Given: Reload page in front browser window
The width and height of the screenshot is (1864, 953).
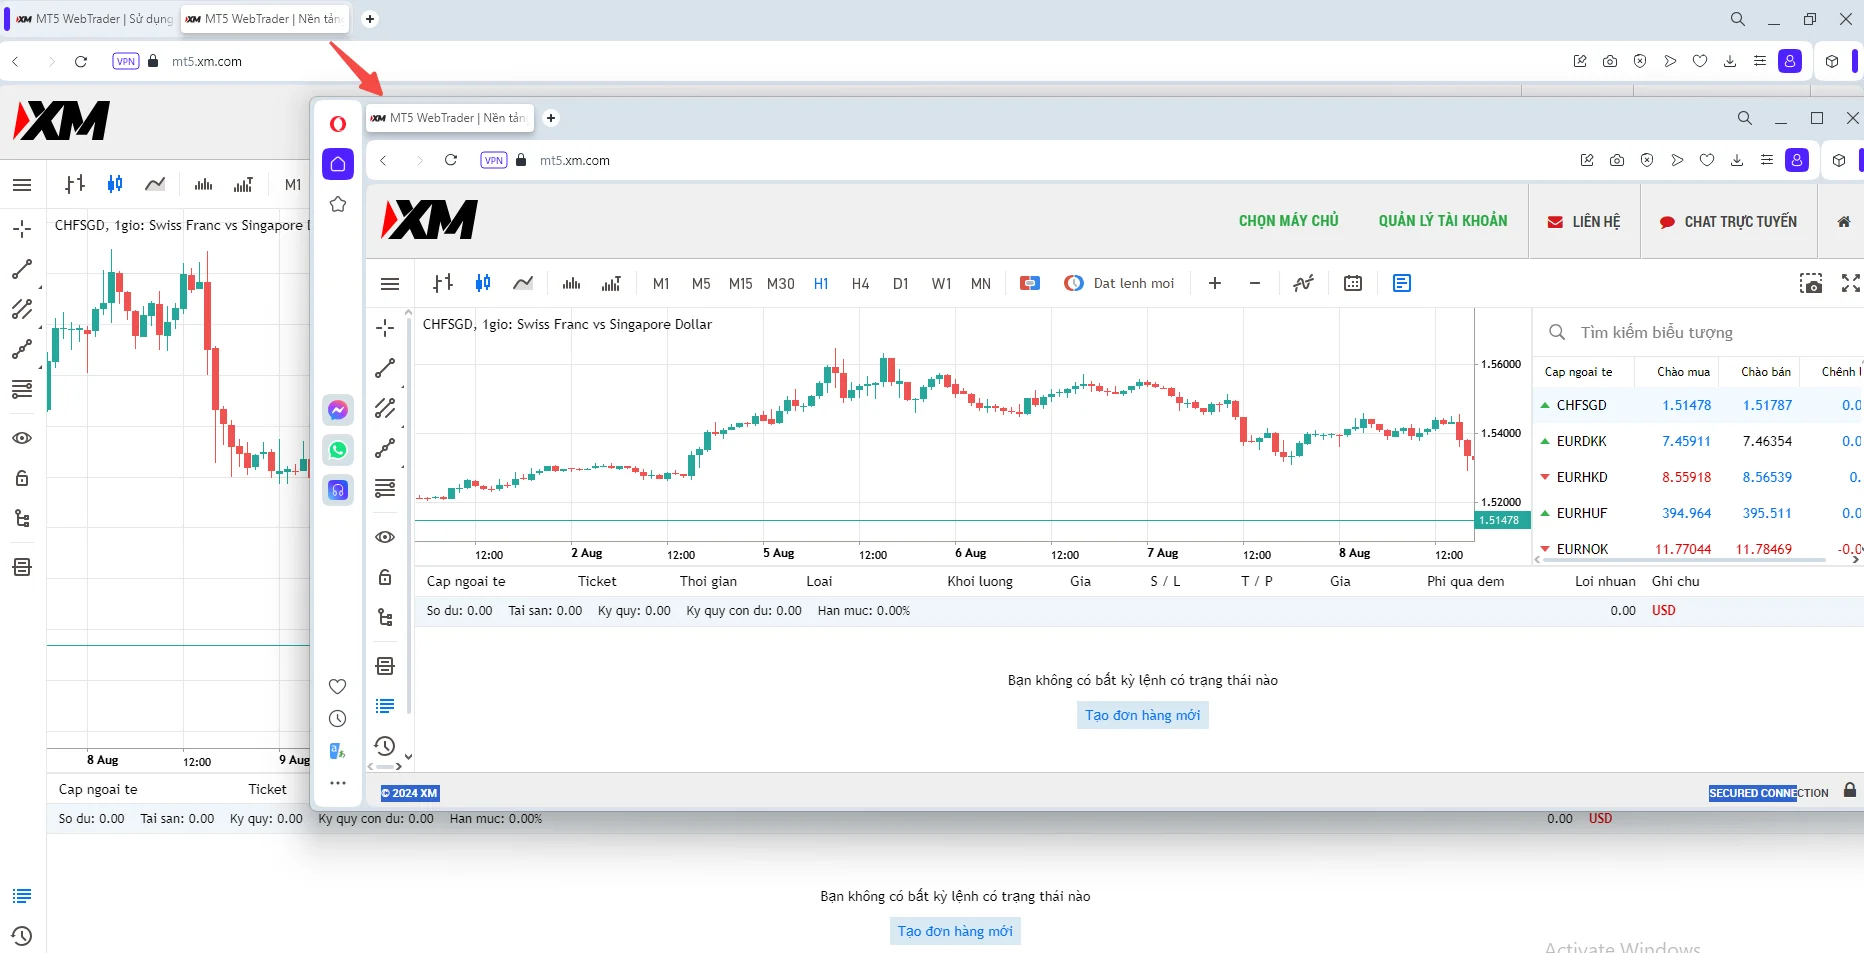Looking at the screenshot, I should tap(451, 160).
